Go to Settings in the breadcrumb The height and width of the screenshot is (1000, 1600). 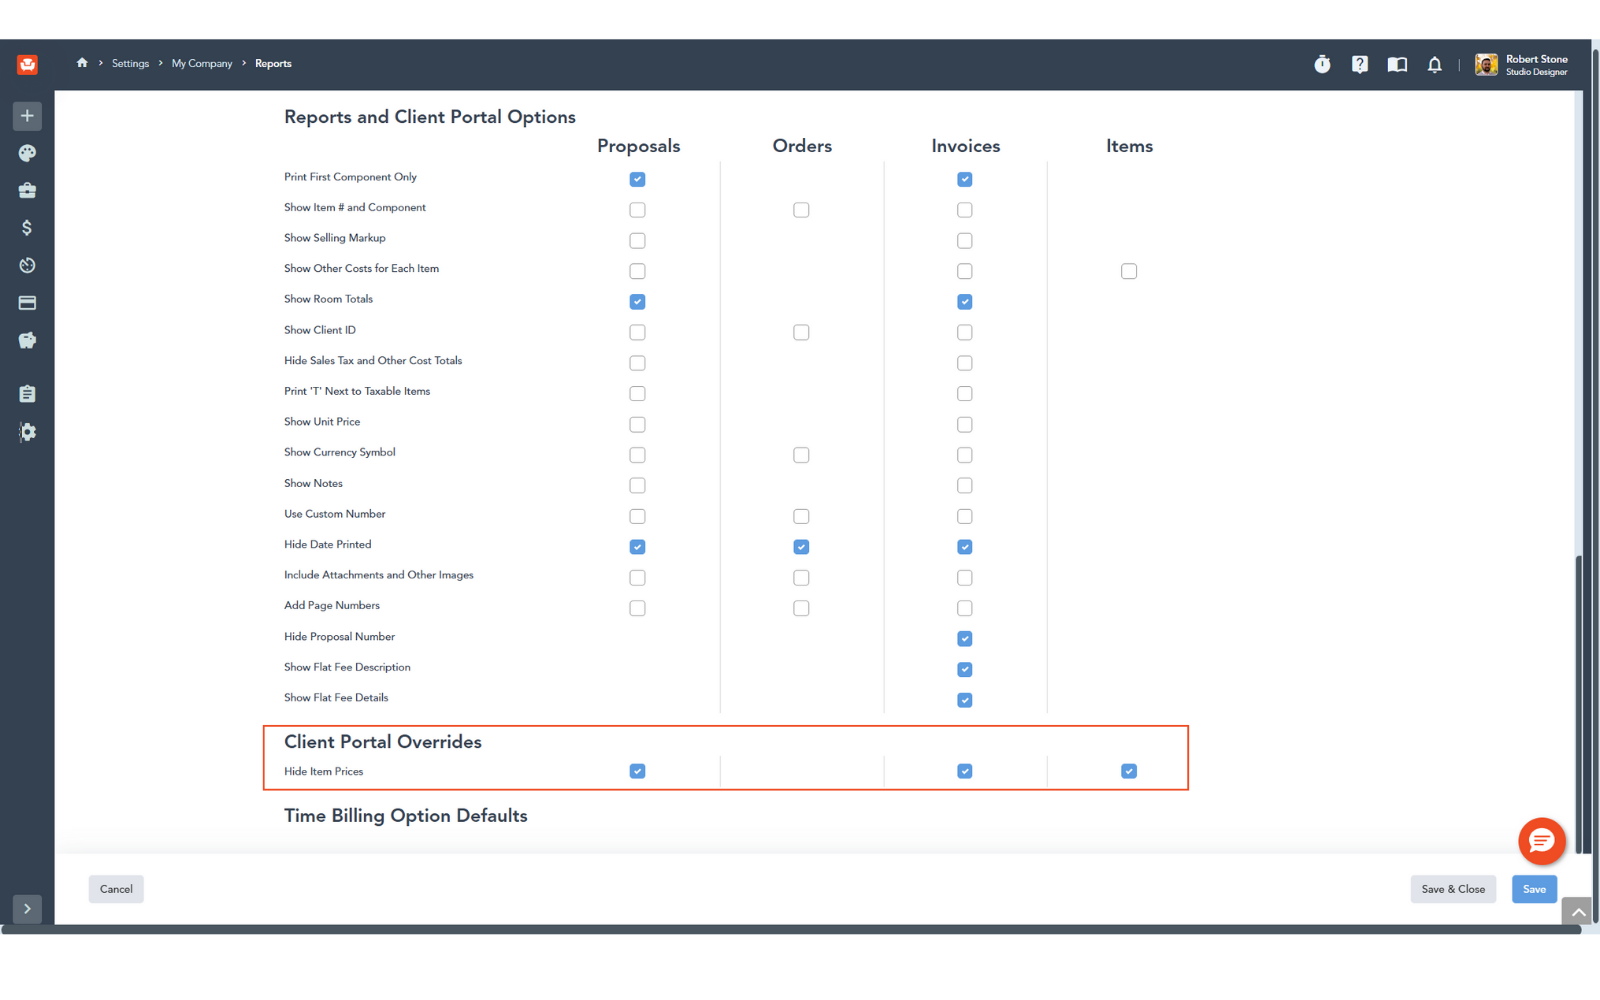pyautogui.click(x=130, y=64)
